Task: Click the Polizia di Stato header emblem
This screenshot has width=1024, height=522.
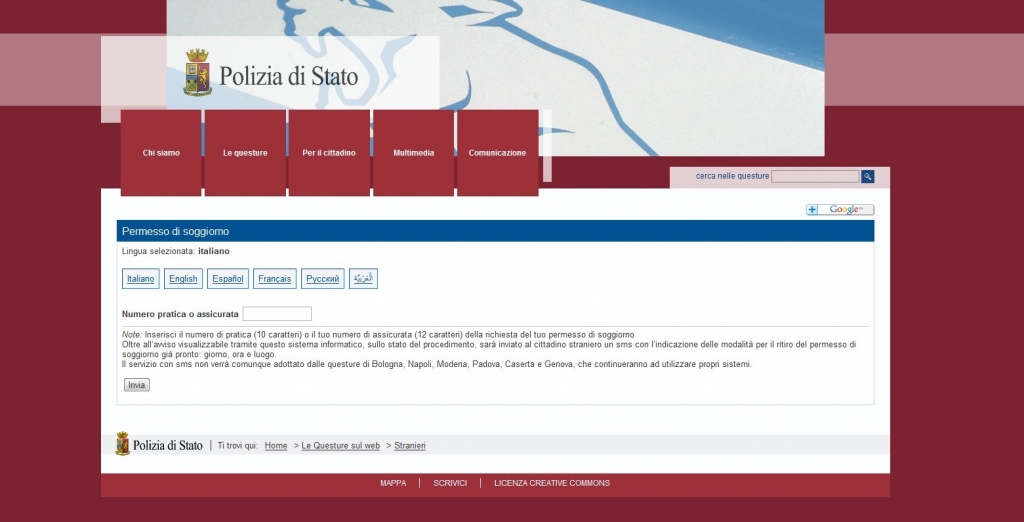Action: (x=198, y=73)
